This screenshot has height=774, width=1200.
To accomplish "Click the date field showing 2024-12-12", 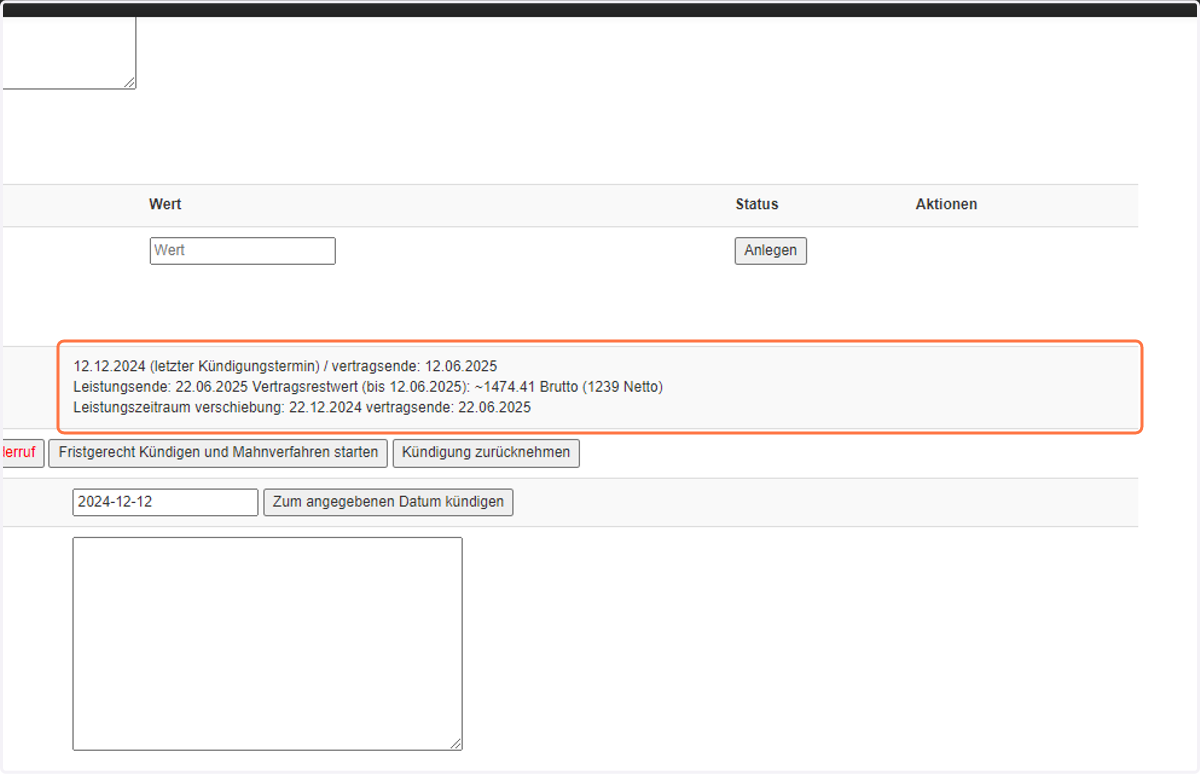I will click(x=165, y=502).
